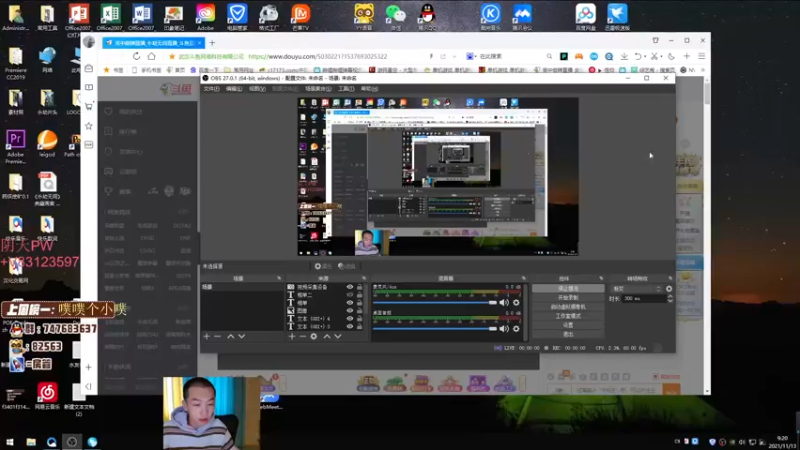Open OBS 设置 button in controls
The height and width of the screenshot is (450, 800).
(x=568, y=325)
